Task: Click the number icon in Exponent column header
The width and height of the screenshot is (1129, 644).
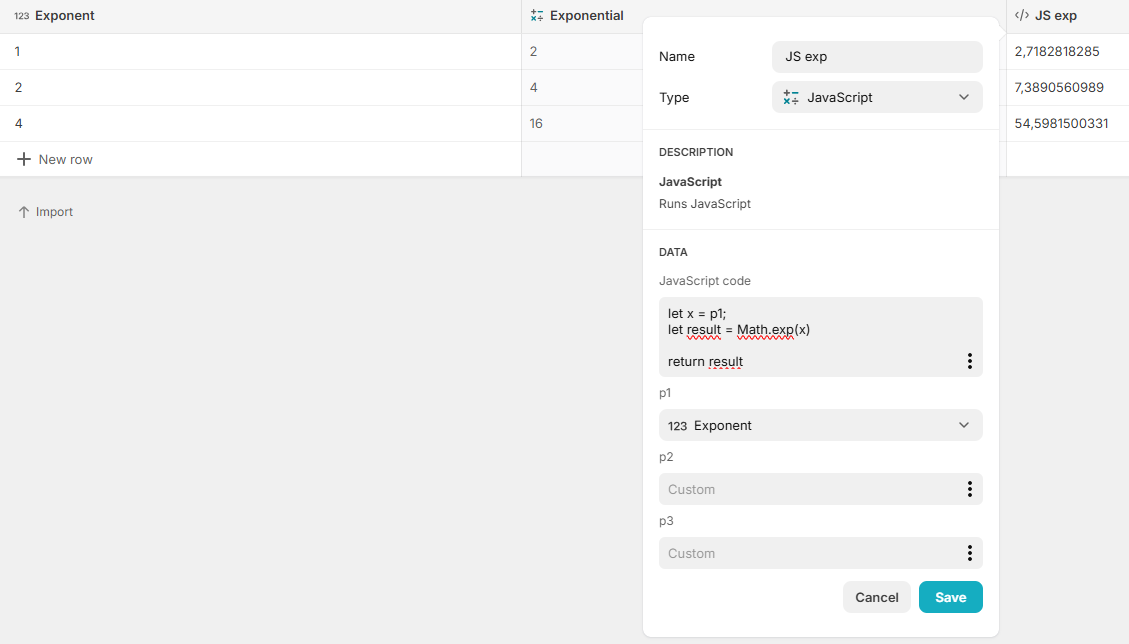Action: (x=21, y=16)
